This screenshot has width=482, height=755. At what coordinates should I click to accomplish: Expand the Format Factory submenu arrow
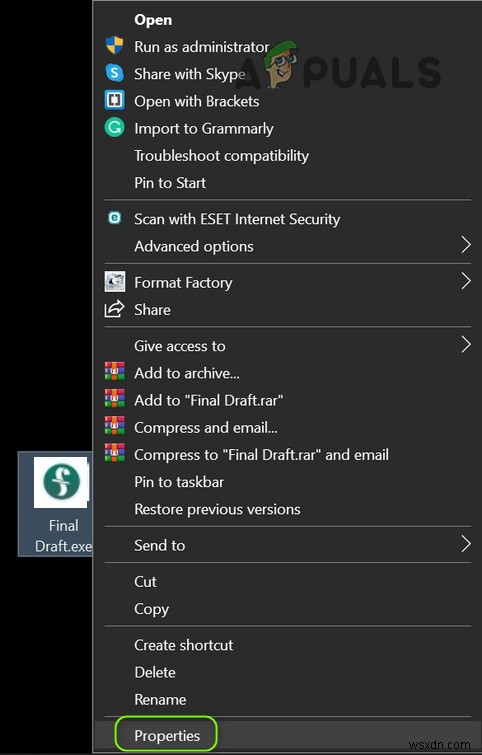465,281
